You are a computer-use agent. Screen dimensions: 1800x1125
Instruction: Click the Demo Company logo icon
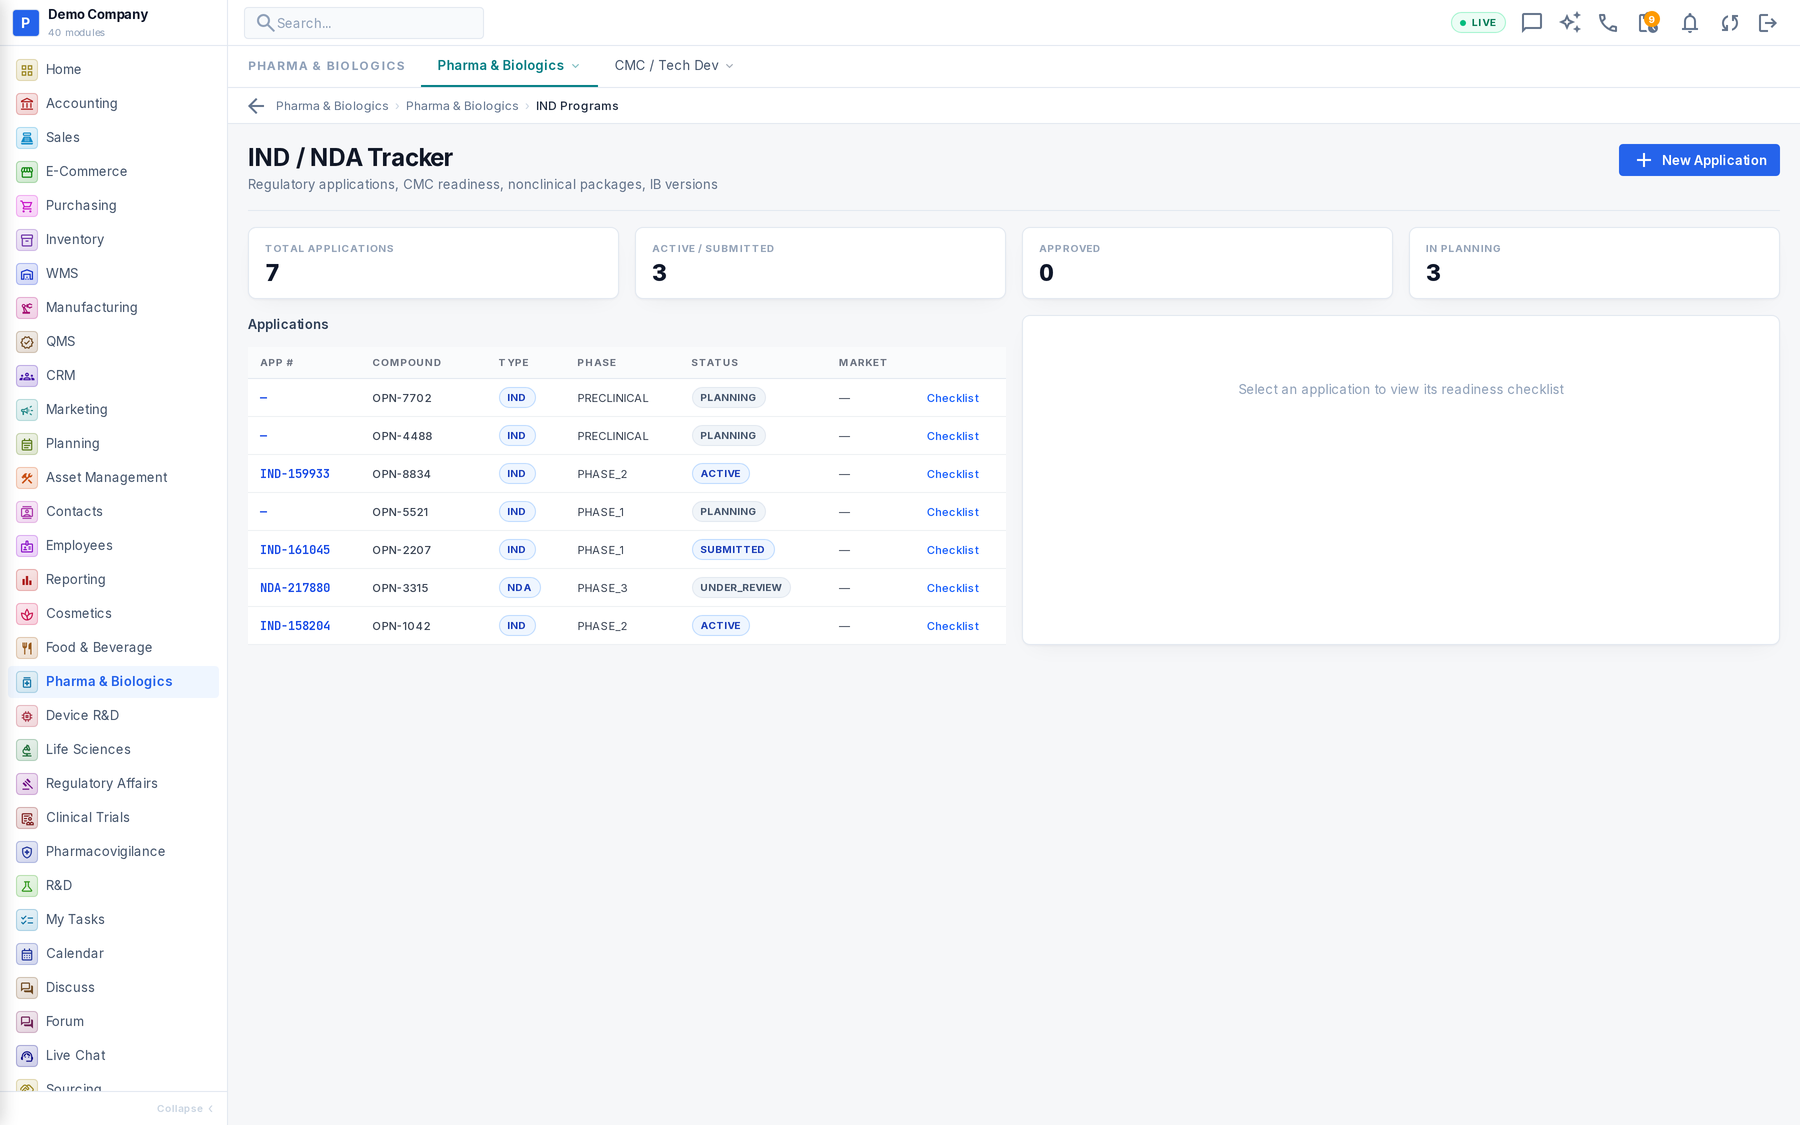pos(26,23)
